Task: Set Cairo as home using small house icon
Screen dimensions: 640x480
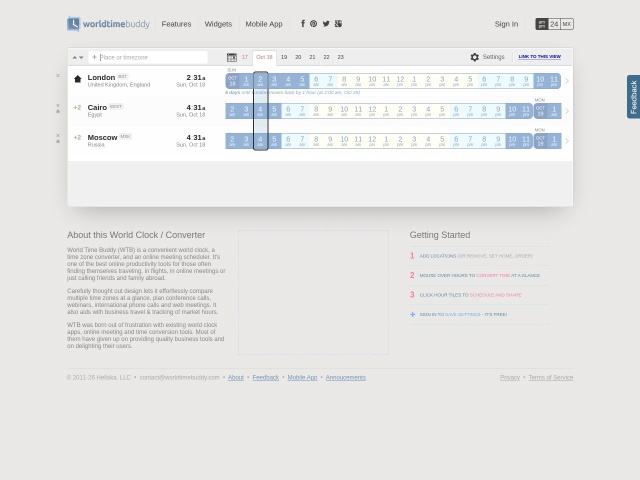Action: point(58,111)
